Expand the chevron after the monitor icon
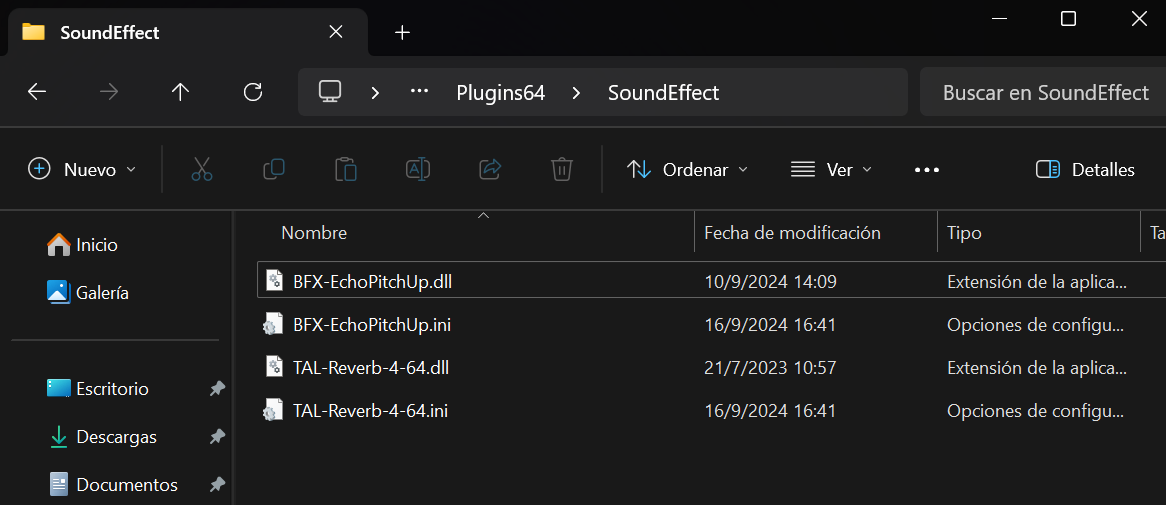The width and height of the screenshot is (1166, 505). pos(376,93)
